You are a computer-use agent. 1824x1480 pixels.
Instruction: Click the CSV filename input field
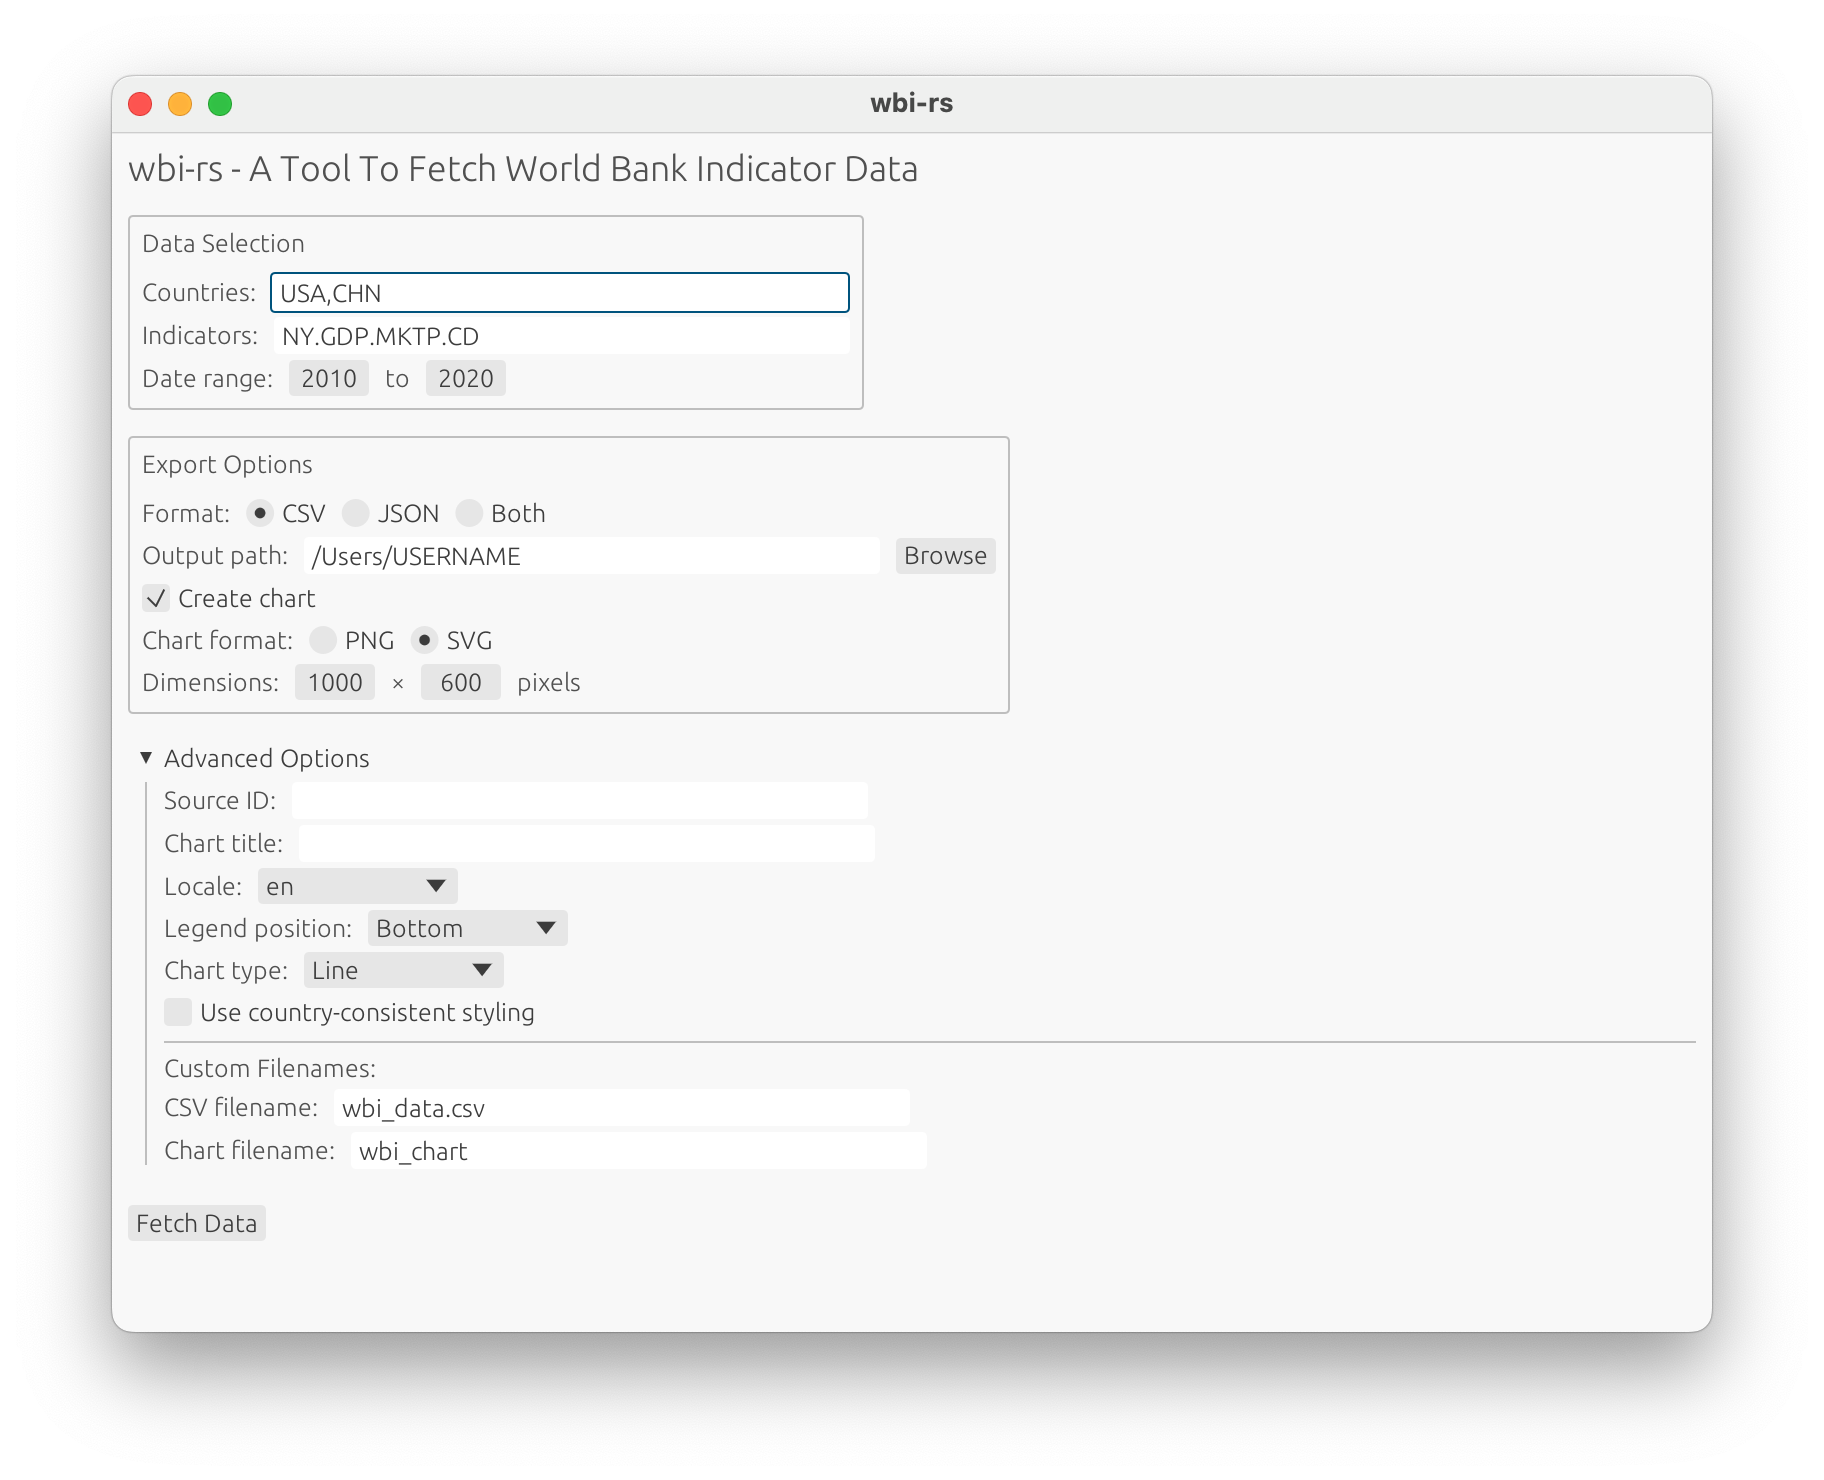point(622,1108)
